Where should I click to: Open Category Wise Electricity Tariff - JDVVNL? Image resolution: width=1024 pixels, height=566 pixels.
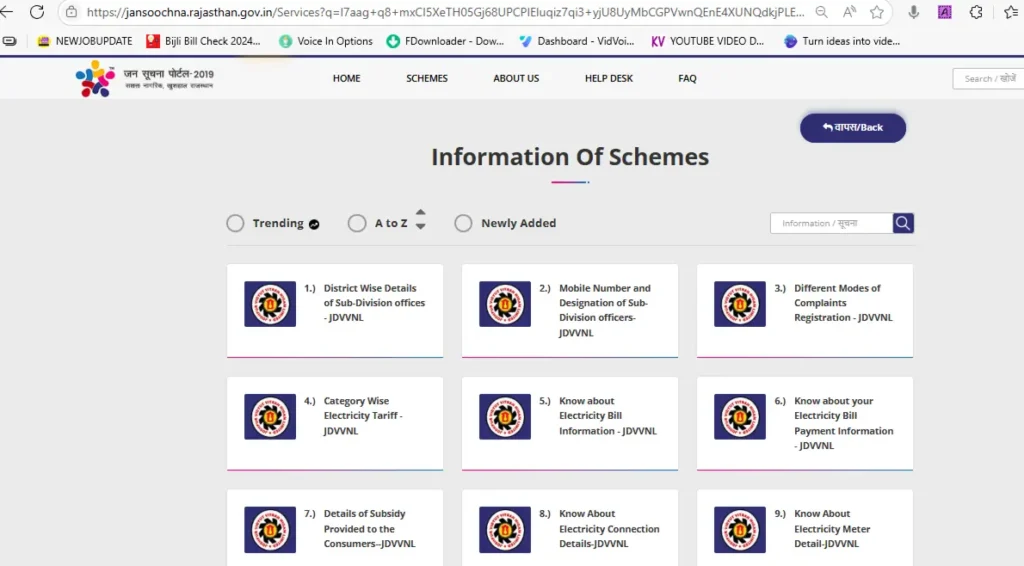coord(363,416)
